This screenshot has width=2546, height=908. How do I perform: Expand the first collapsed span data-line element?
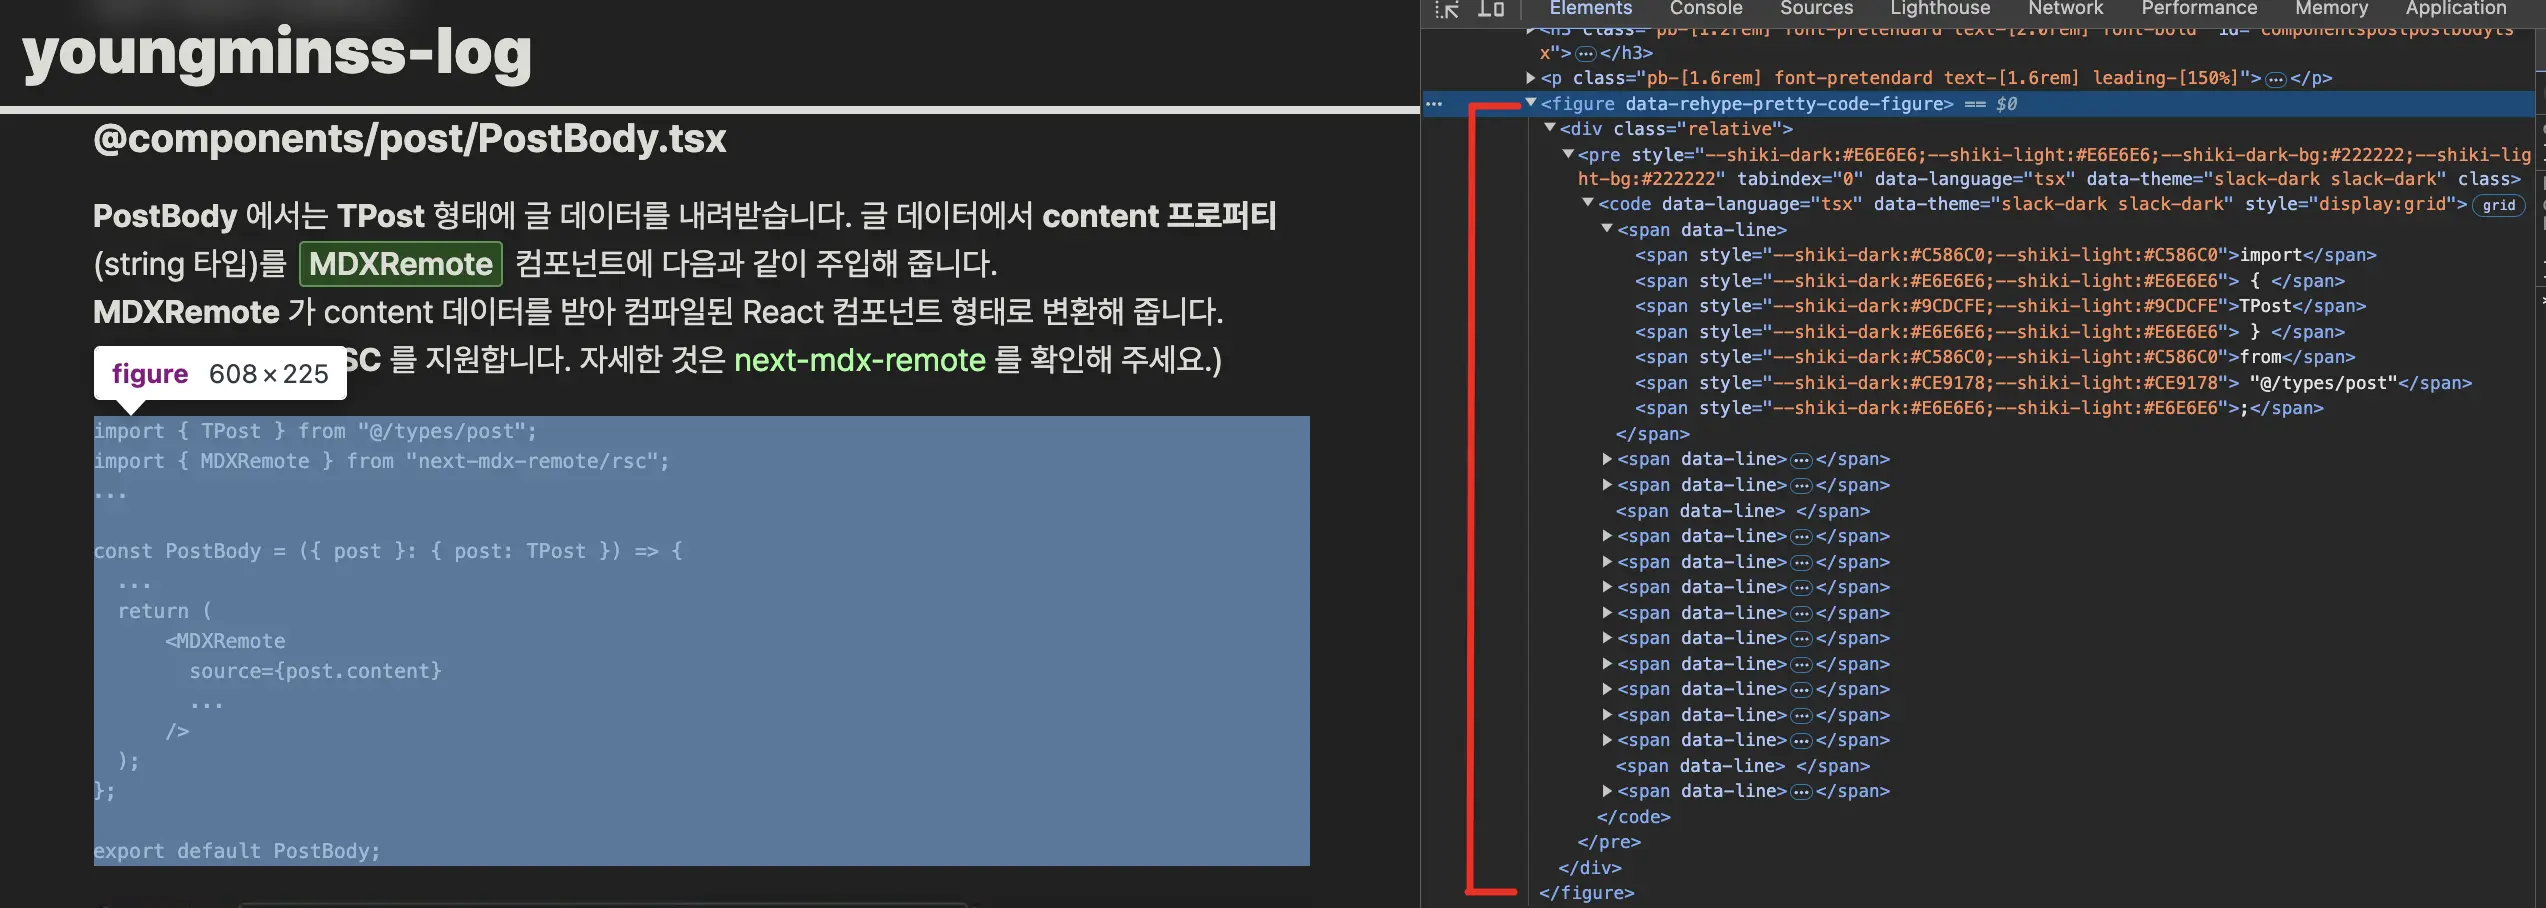[x=1607, y=459]
